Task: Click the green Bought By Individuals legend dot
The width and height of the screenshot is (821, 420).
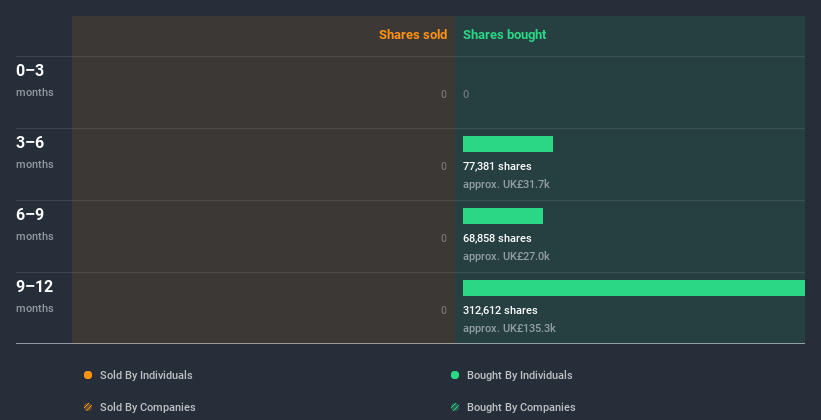Action: [x=455, y=375]
